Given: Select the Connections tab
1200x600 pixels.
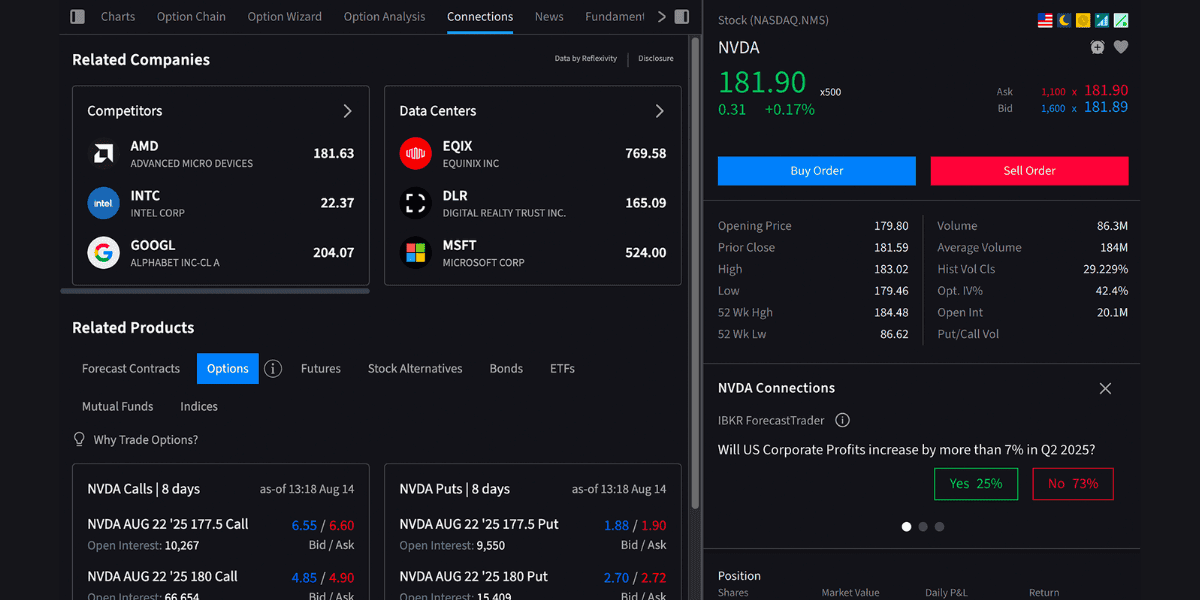Looking at the screenshot, I should pos(480,17).
